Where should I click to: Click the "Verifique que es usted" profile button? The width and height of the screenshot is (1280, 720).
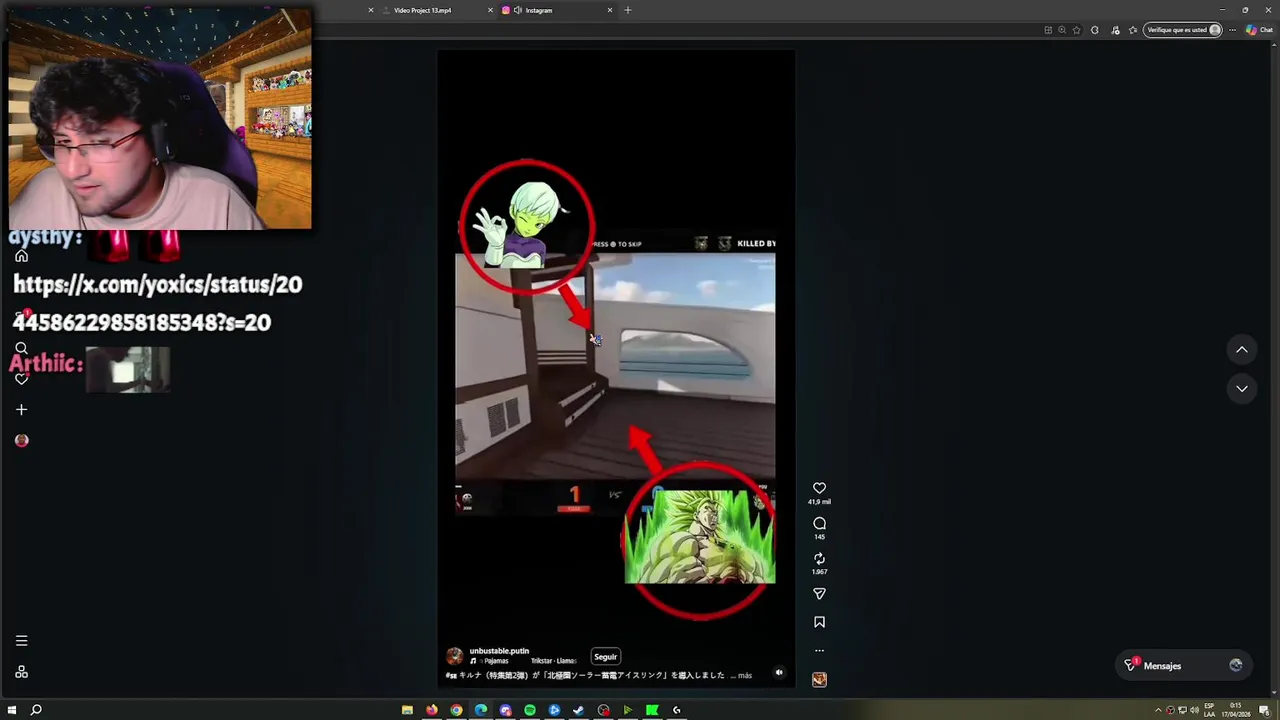coord(1184,30)
